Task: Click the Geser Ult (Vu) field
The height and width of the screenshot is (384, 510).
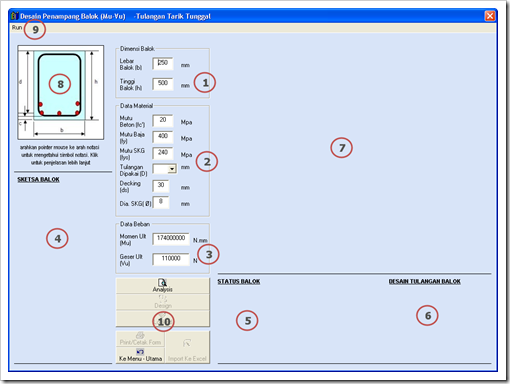Action: [171, 259]
